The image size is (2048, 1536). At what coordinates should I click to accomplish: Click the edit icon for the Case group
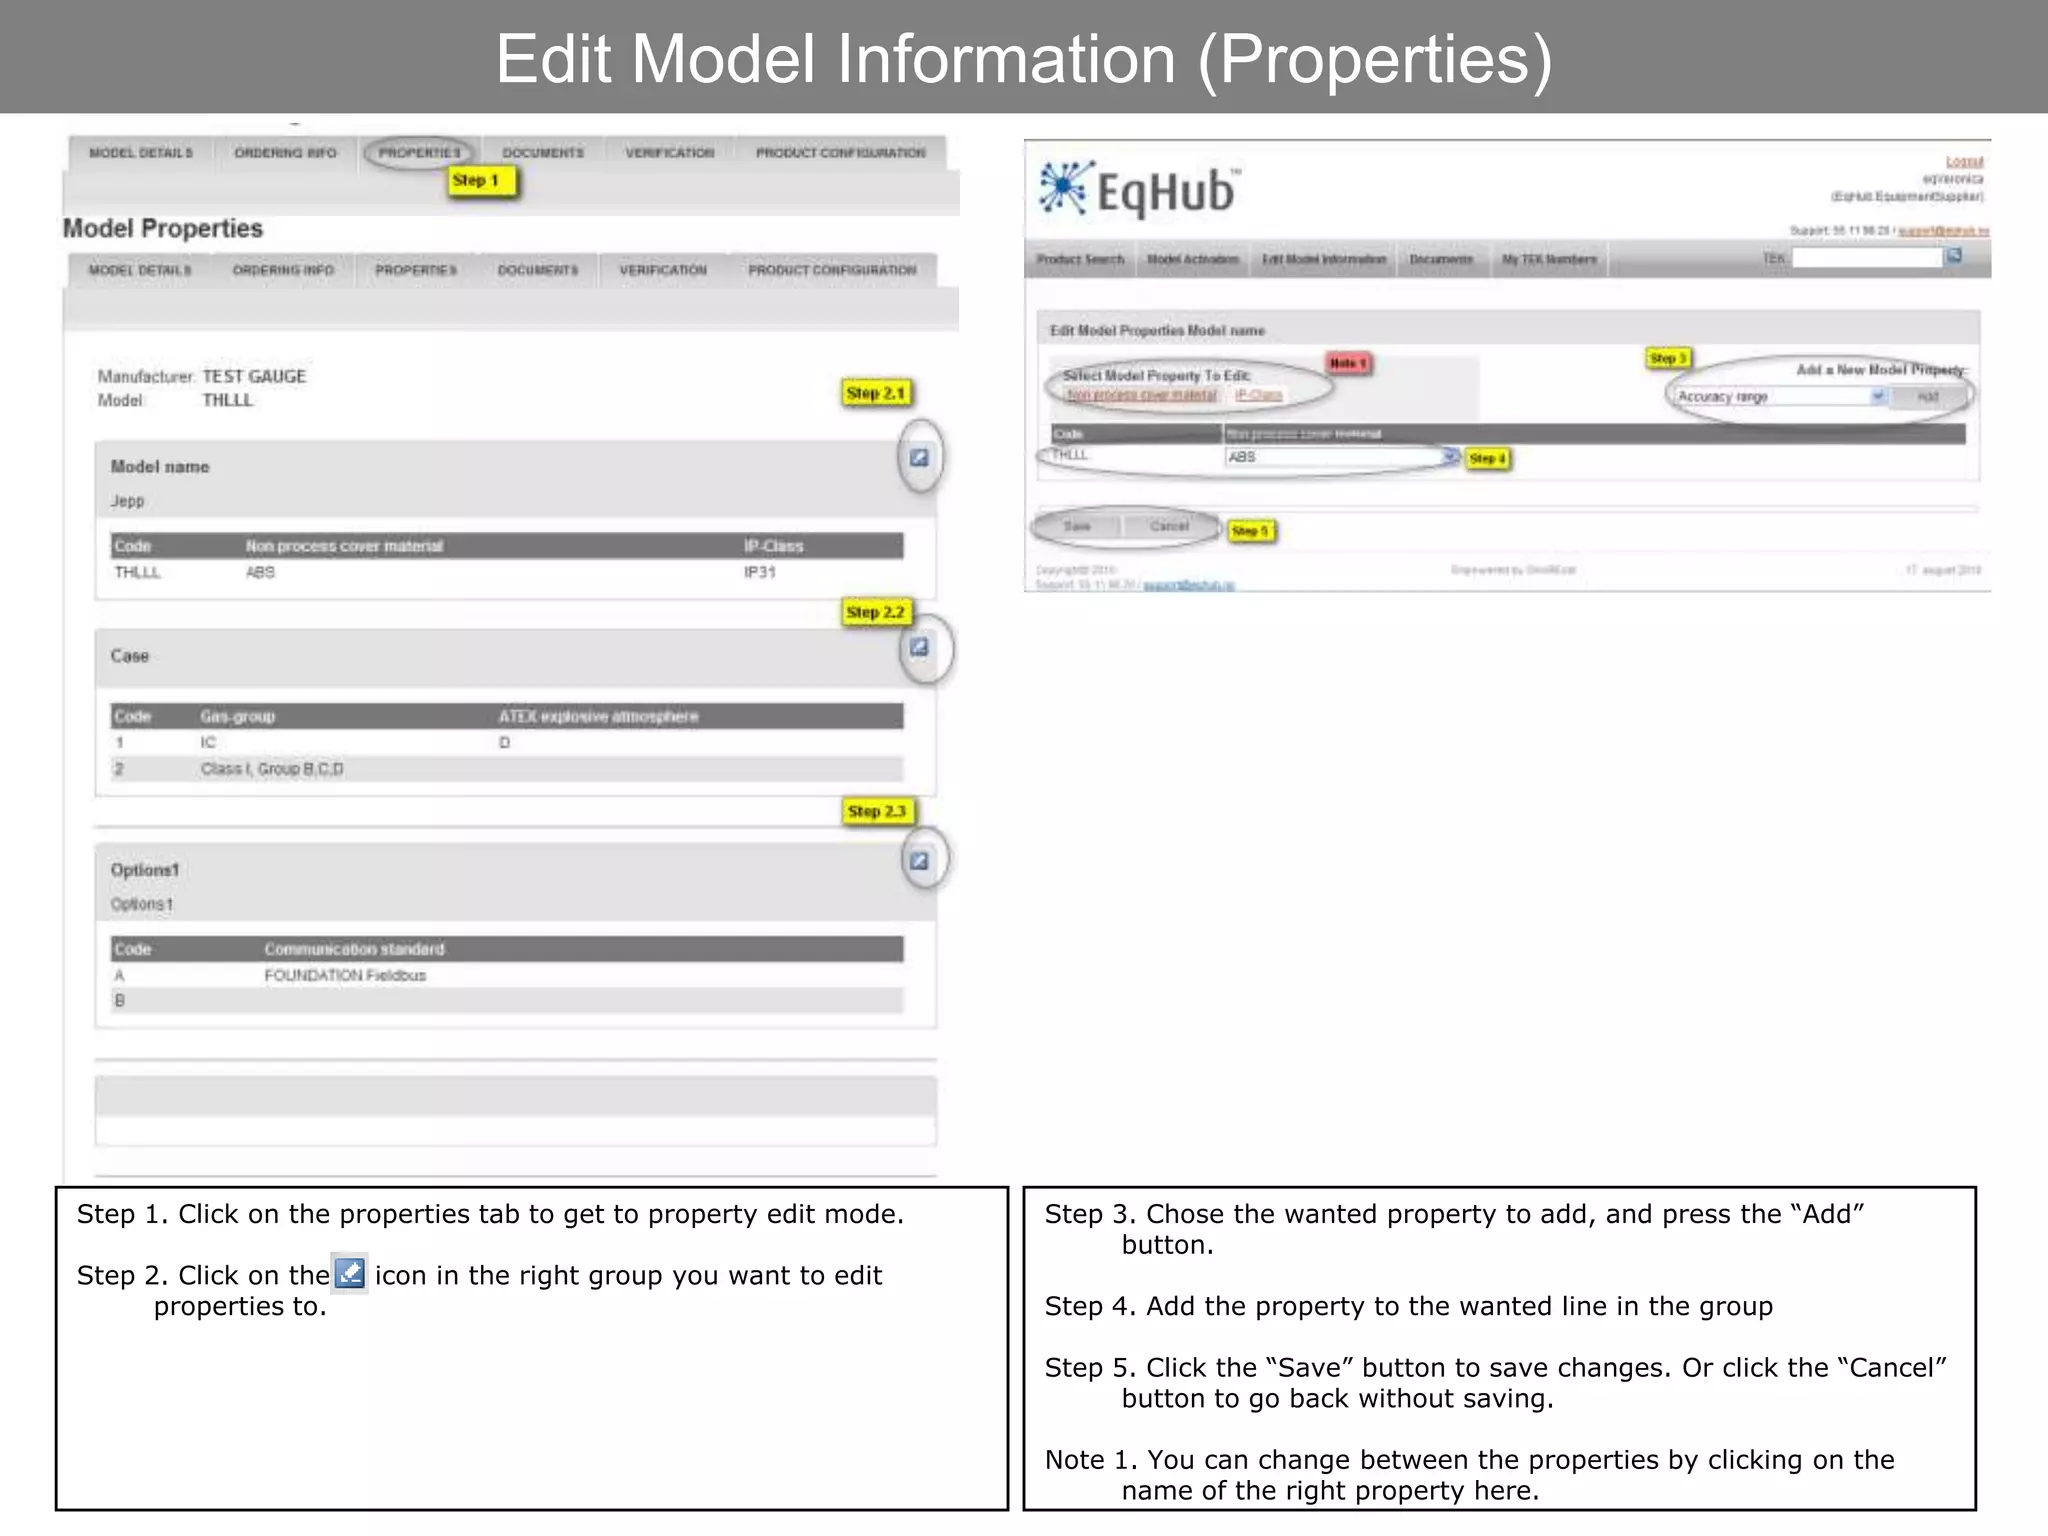click(x=919, y=647)
